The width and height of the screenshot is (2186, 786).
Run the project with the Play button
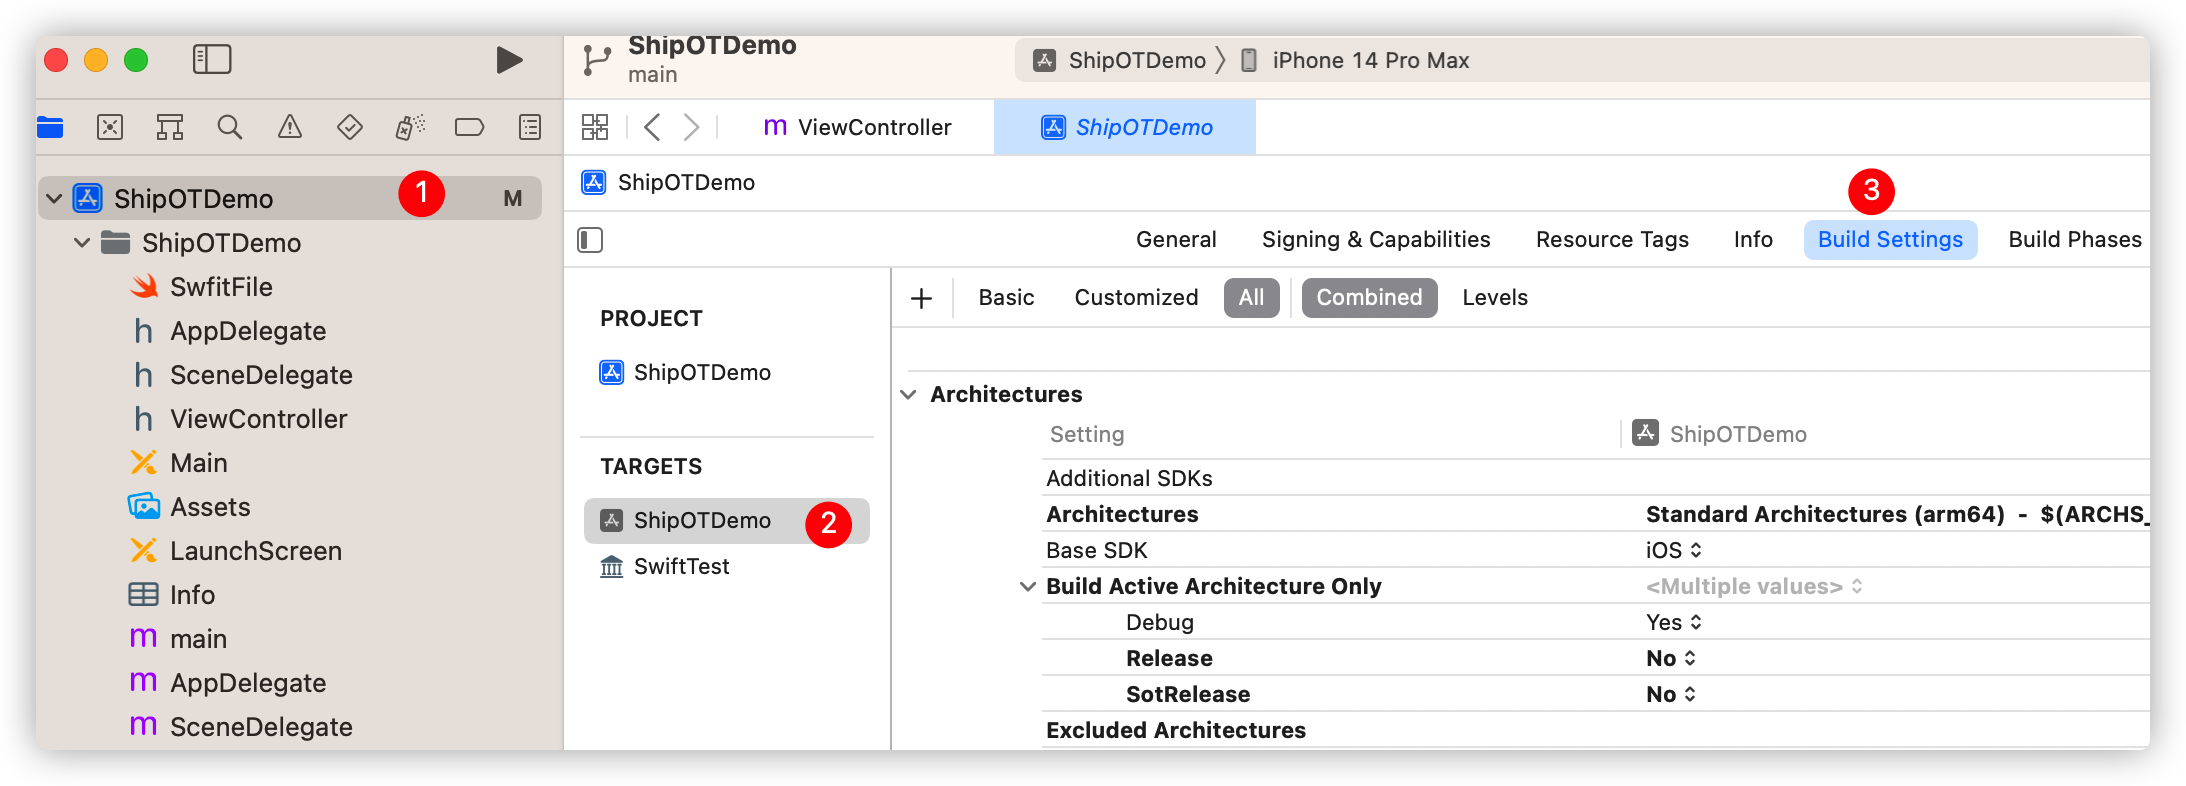pyautogui.click(x=509, y=60)
